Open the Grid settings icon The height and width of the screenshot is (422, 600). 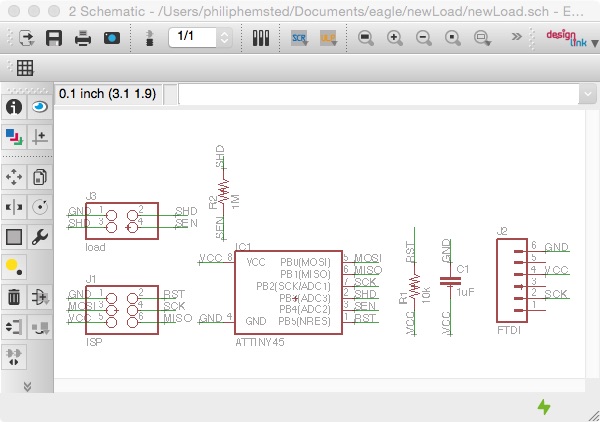[25, 68]
